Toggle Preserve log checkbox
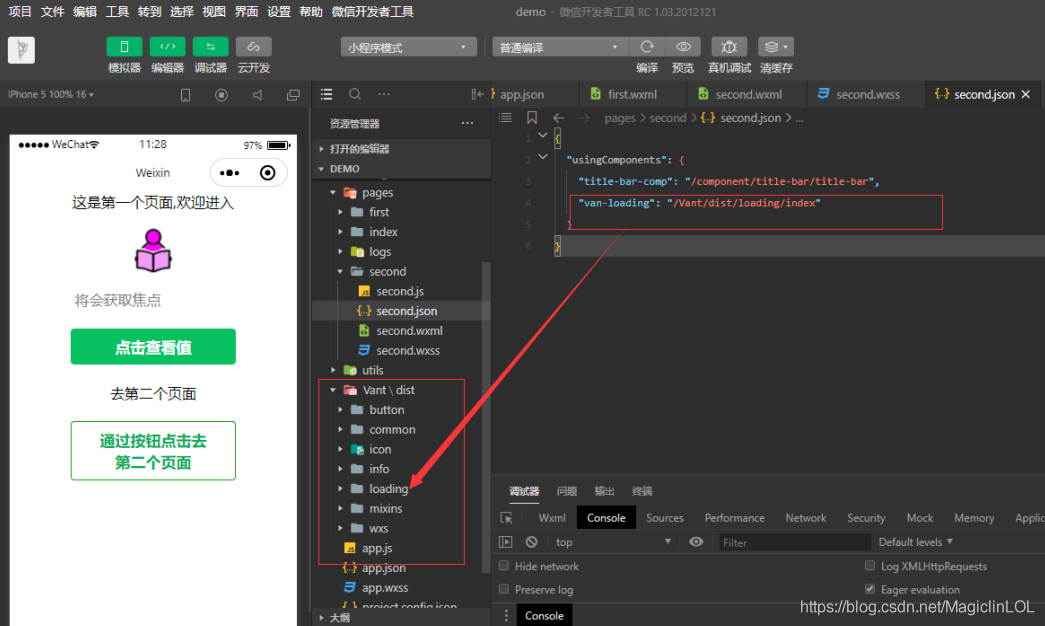Viewport: 1045px width, 626px height. (x=504, y=589)
